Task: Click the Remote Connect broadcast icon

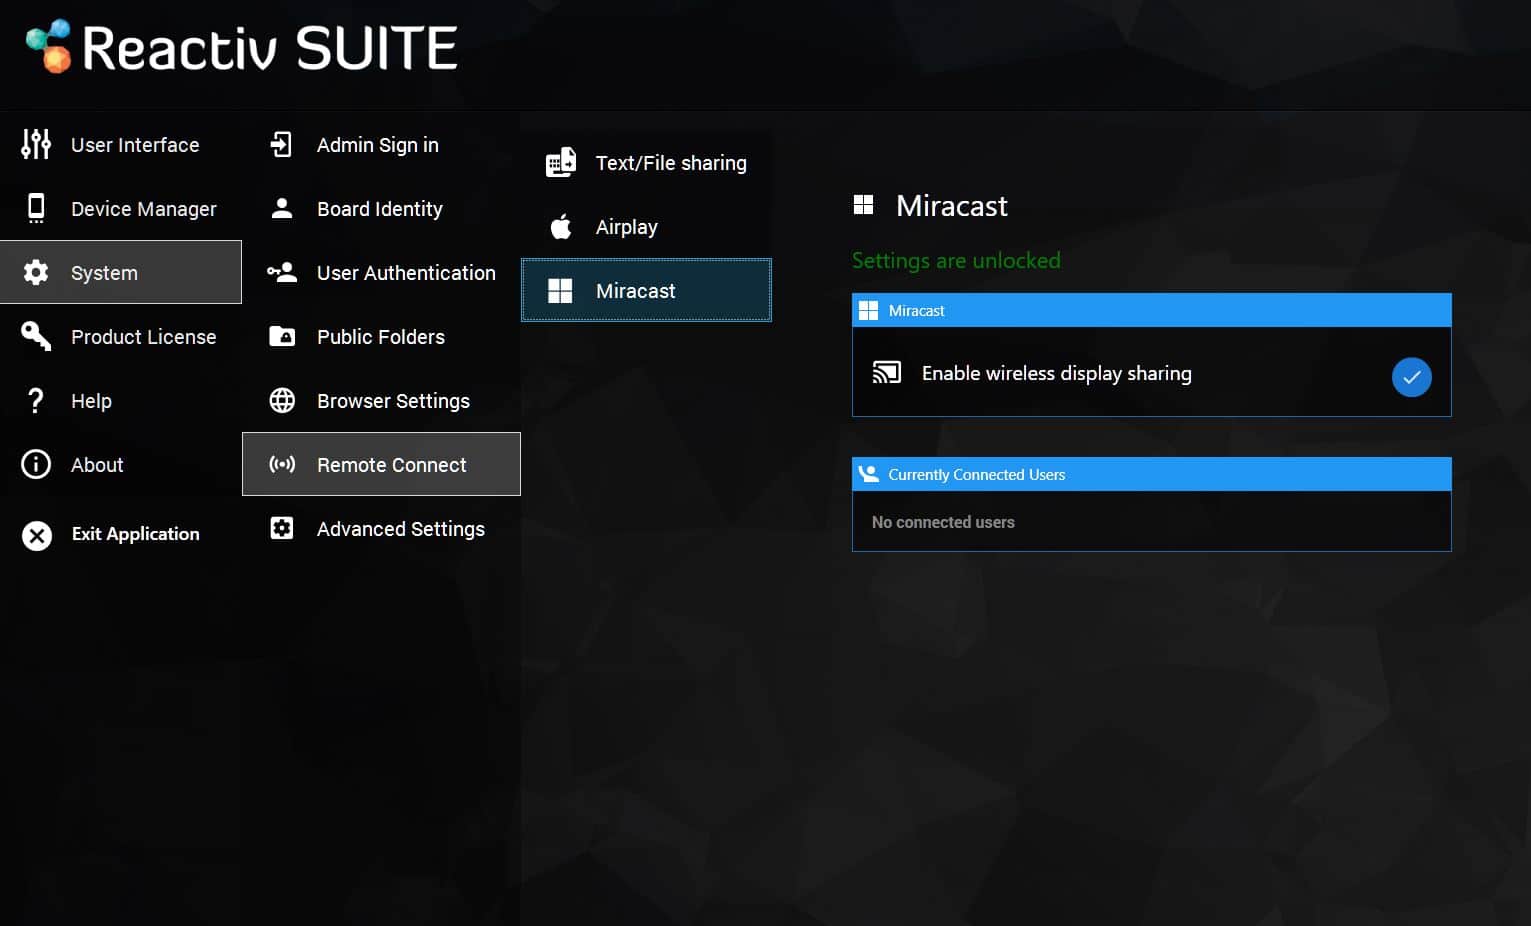Action: [x=282, y=464]
